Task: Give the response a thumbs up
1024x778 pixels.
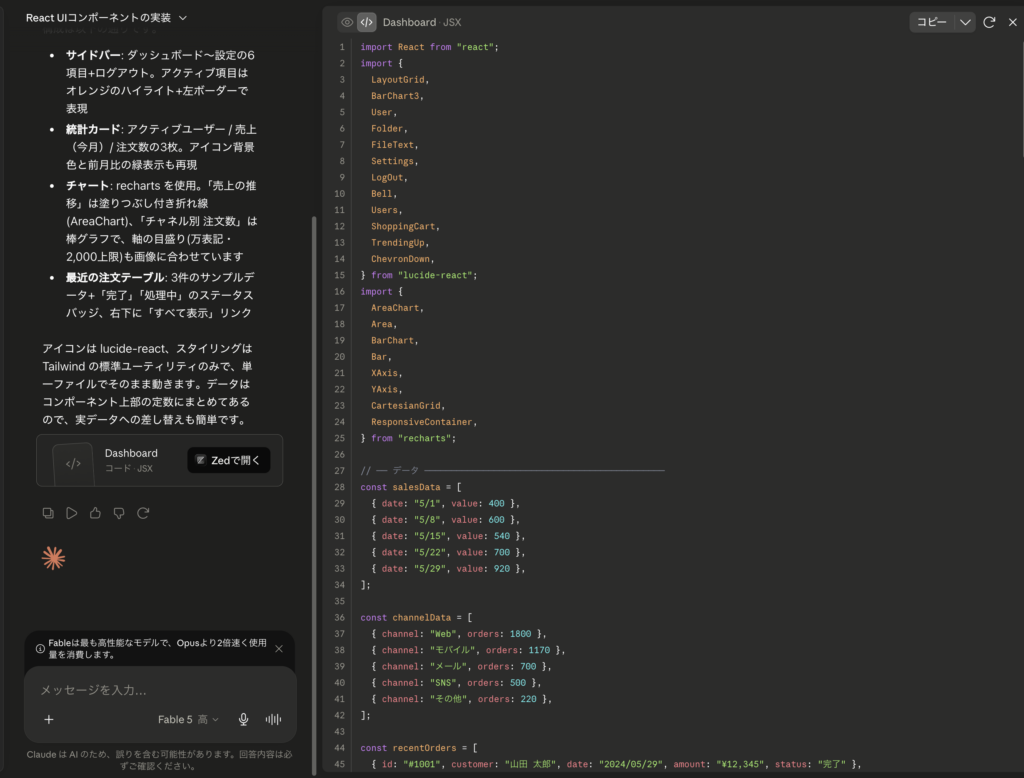Action: coord(95,513)
